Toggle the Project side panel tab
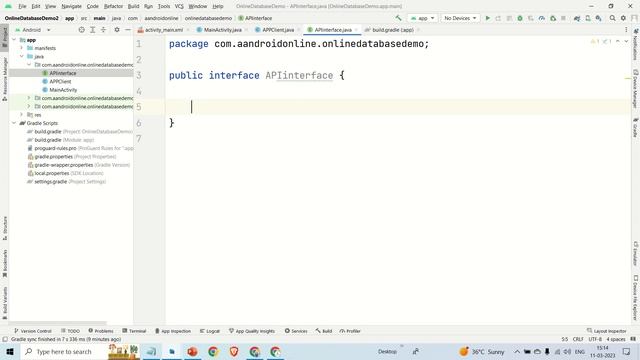The image size is (640, 360). (x=4, y=38)
